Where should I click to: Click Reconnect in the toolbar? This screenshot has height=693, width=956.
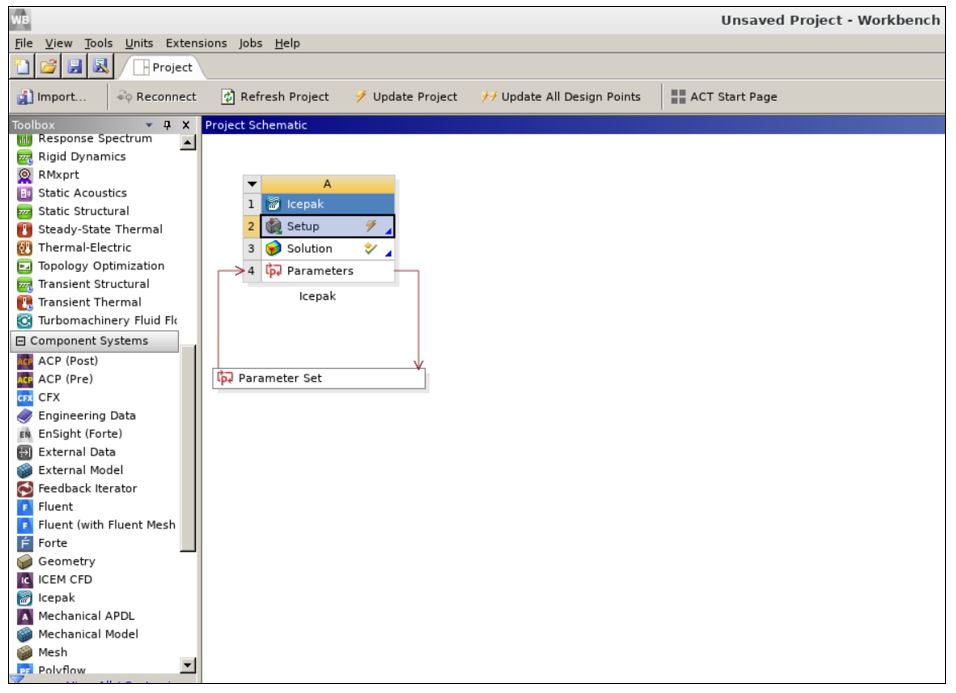click(157, 97)
